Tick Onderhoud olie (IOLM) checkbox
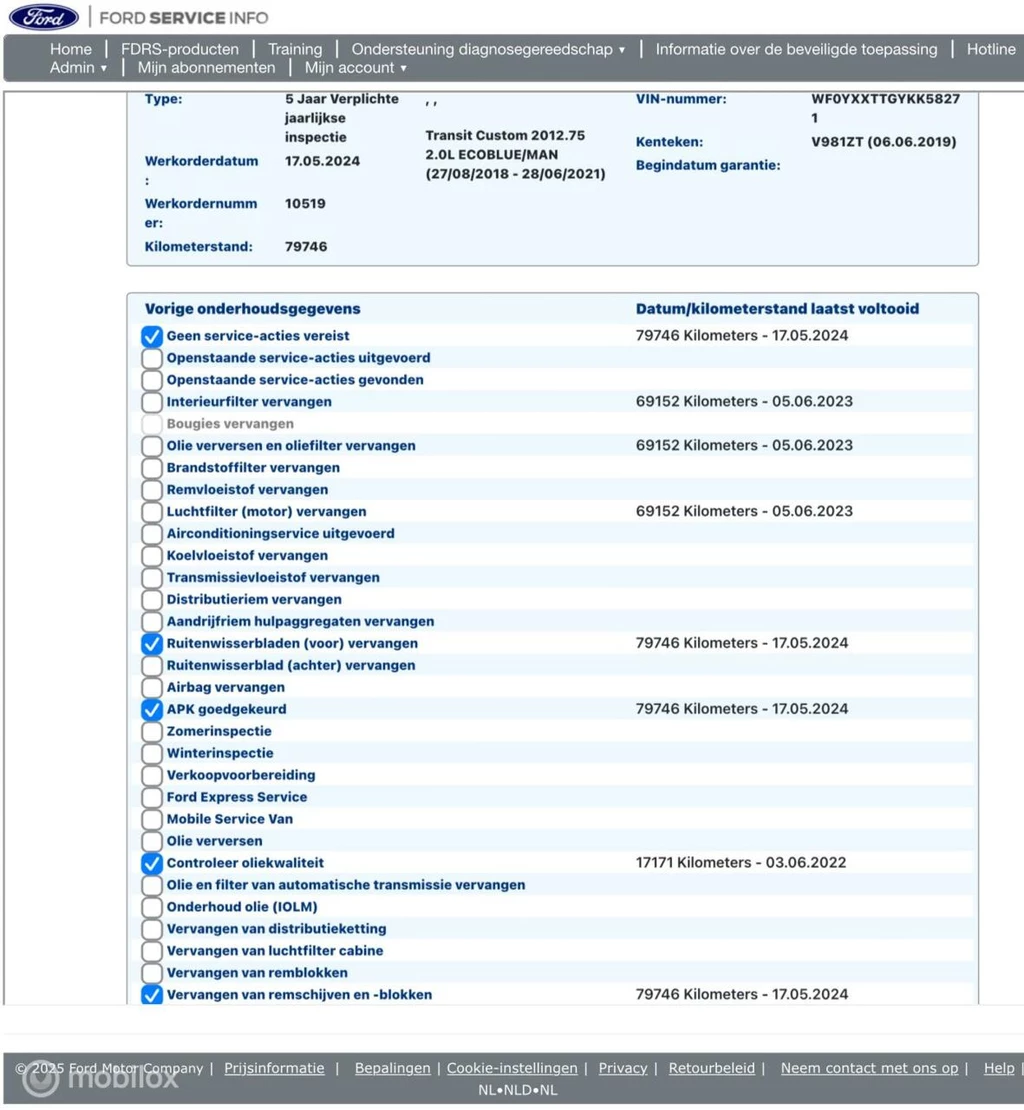The height and width of the screenshot is (1110, 1024). click(x=151, y=907)
